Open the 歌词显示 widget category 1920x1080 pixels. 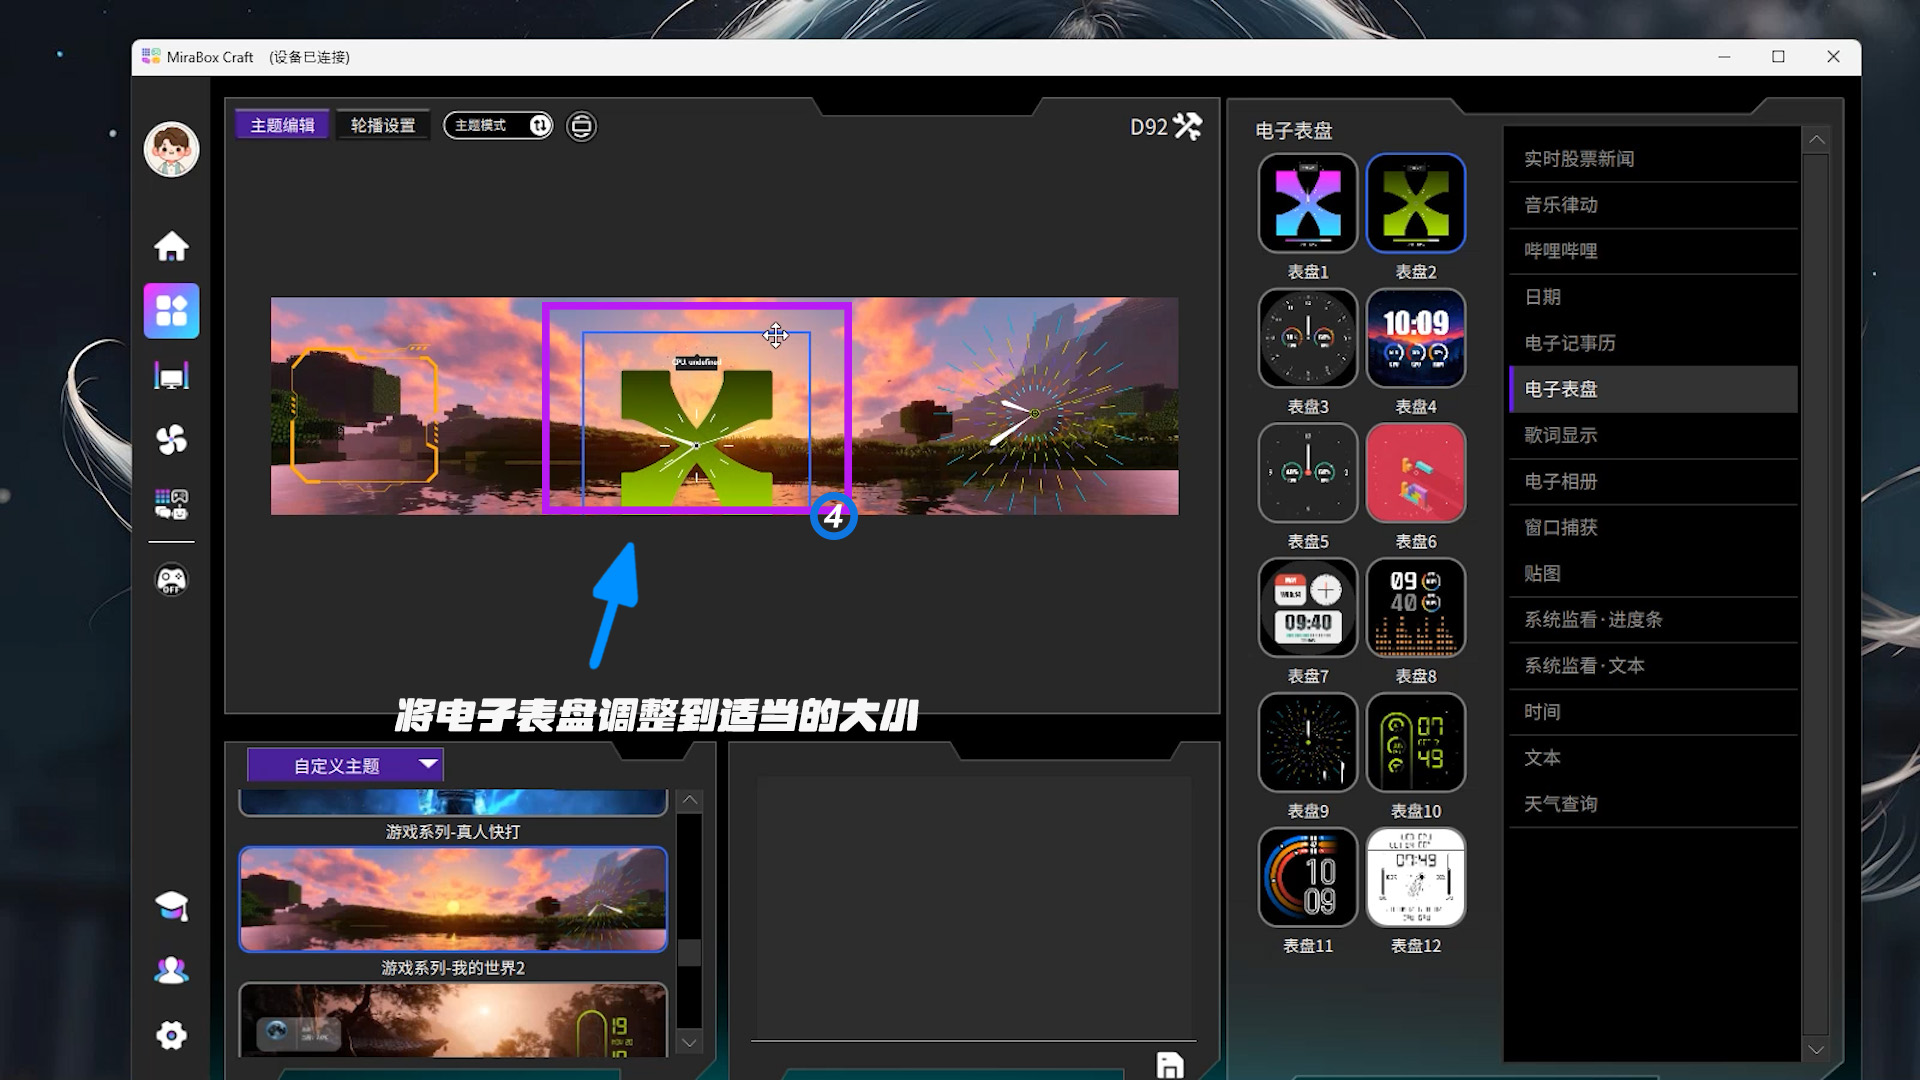[x=1653, y=435]
